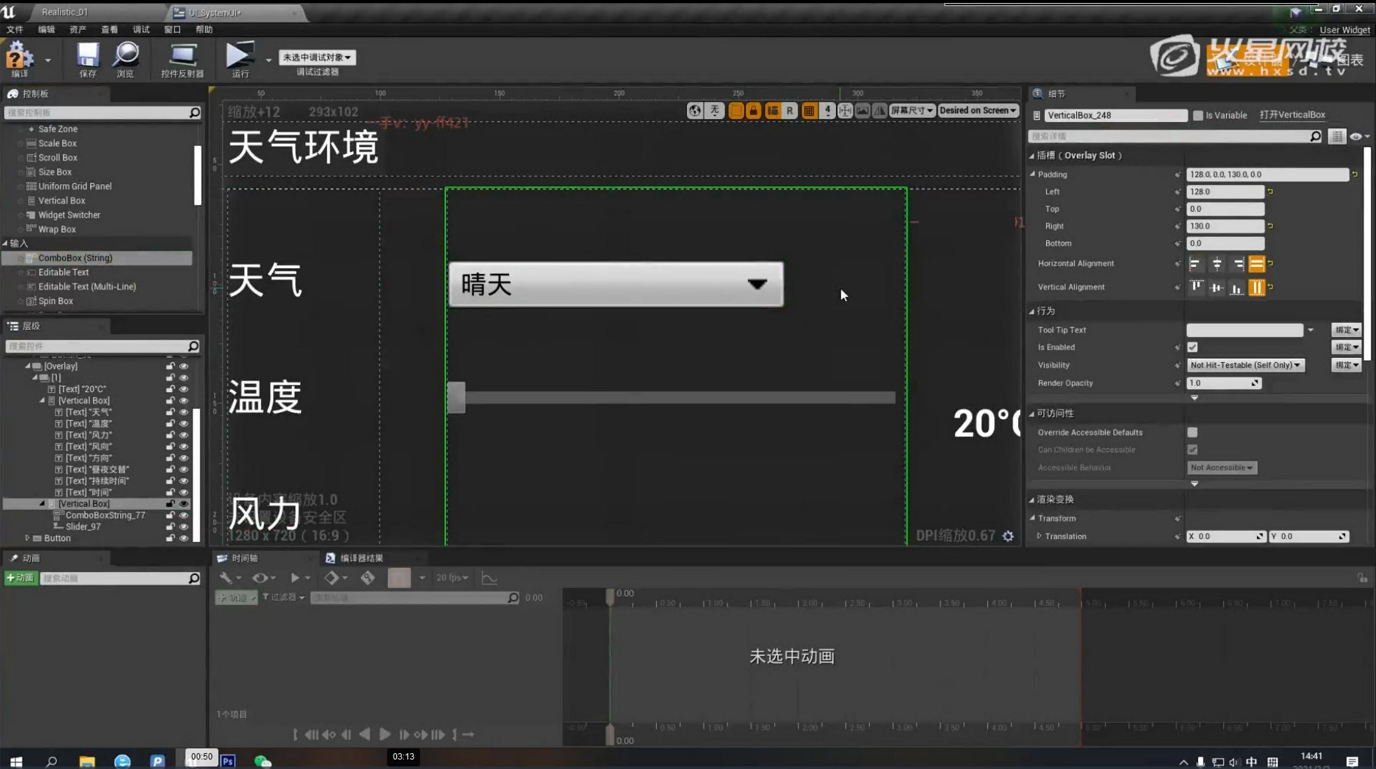Open the Widget Reflector (控件反射器) tool
The width and height of the screenshot is (1376, 769).
click(182, 57)
